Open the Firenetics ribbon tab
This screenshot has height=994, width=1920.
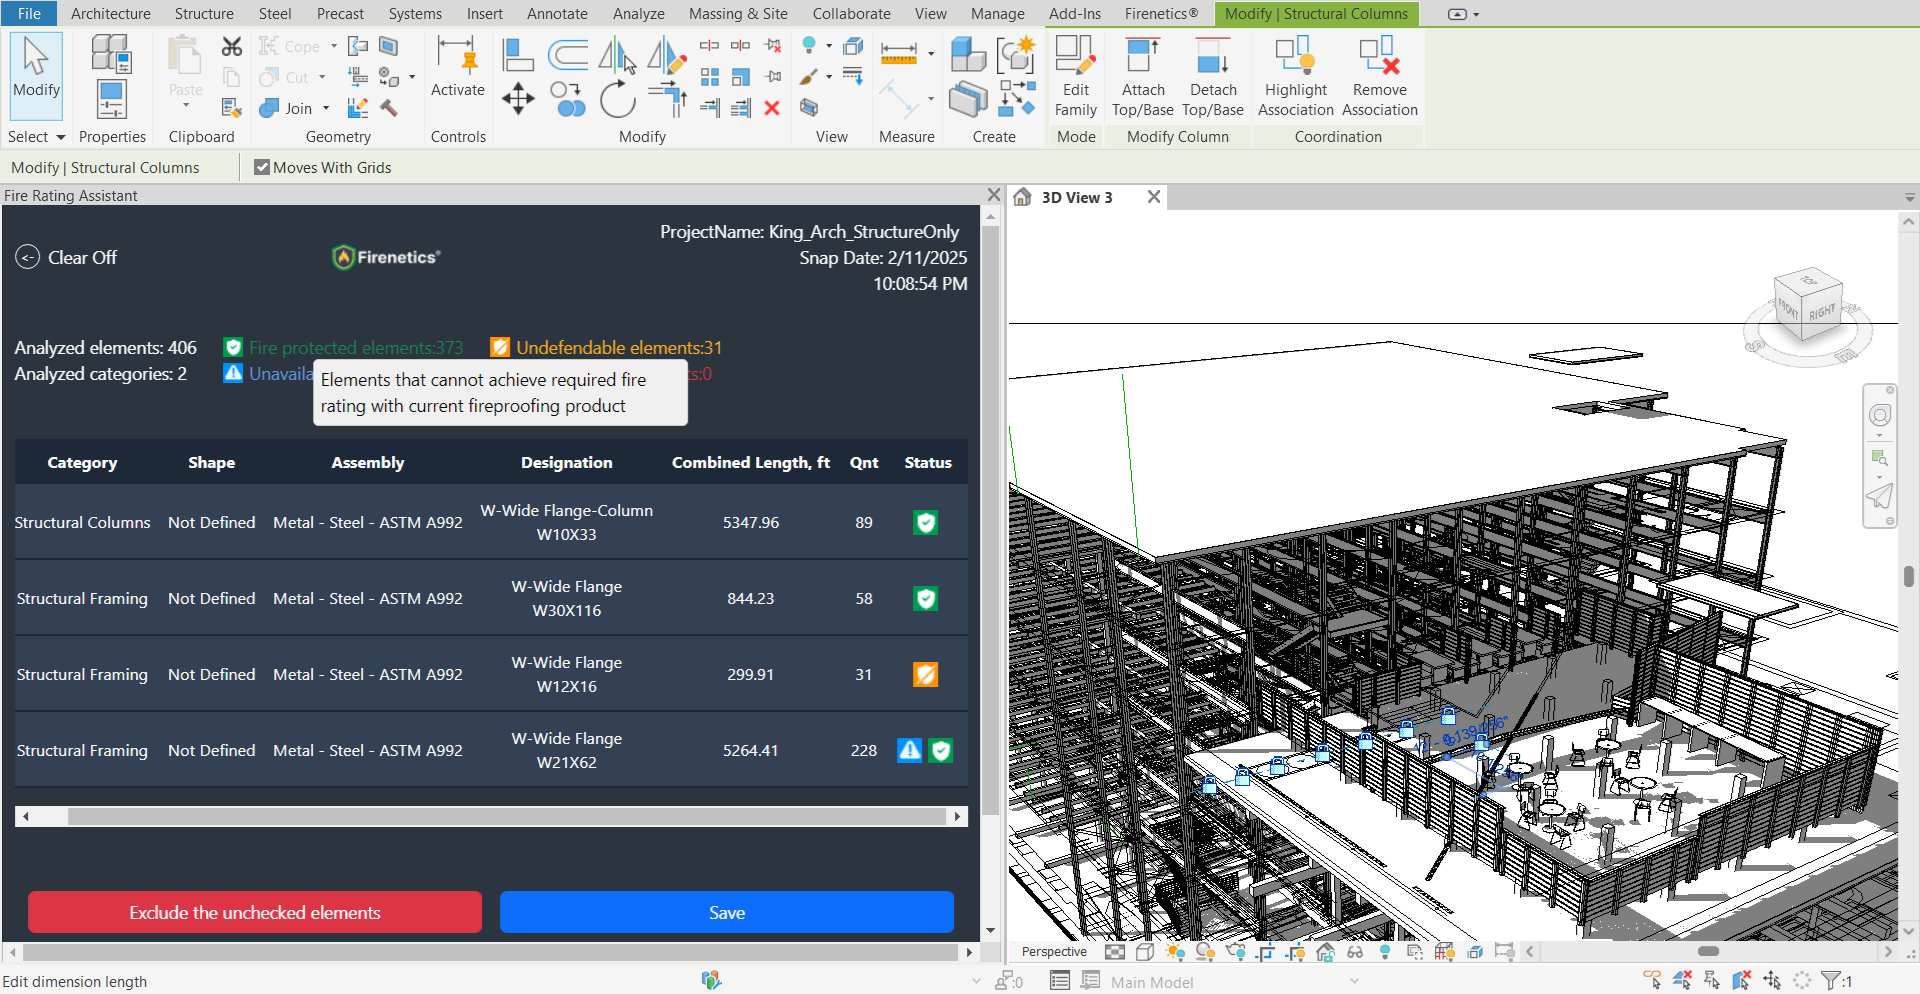point(1160,14)
